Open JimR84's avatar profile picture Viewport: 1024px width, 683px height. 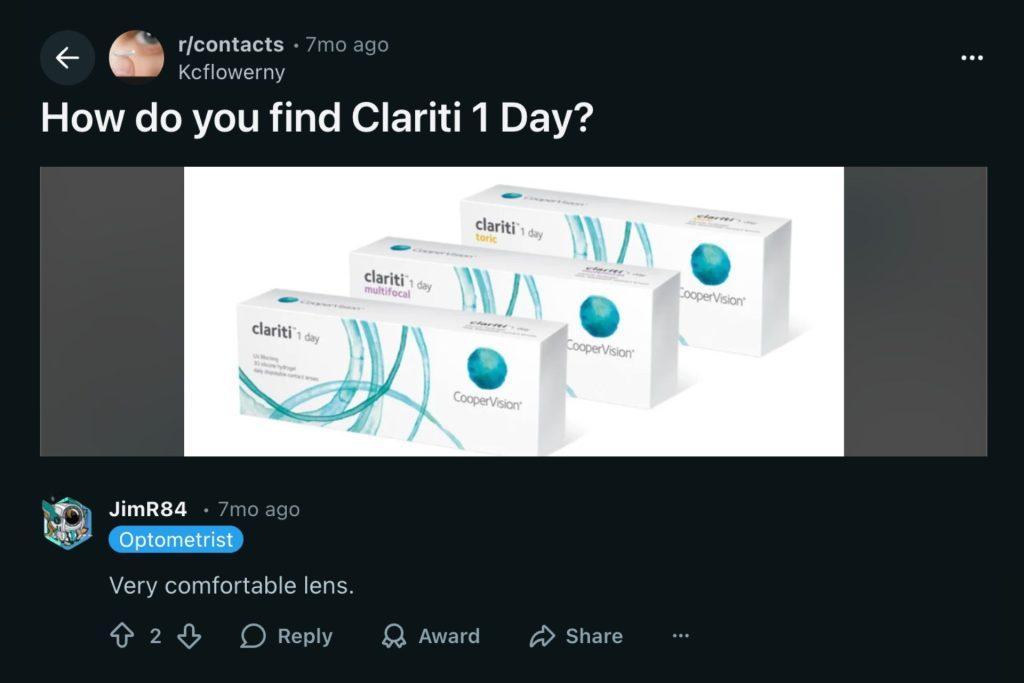coord(68,523)
